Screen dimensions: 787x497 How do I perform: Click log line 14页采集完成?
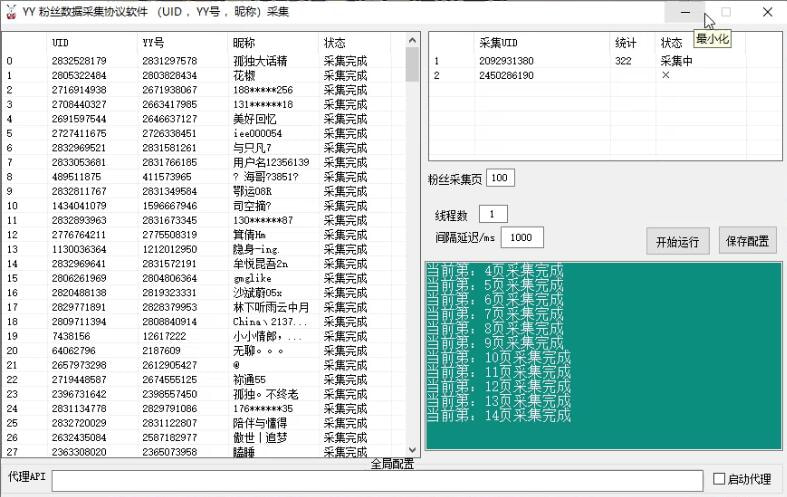(x=499, y=416)
